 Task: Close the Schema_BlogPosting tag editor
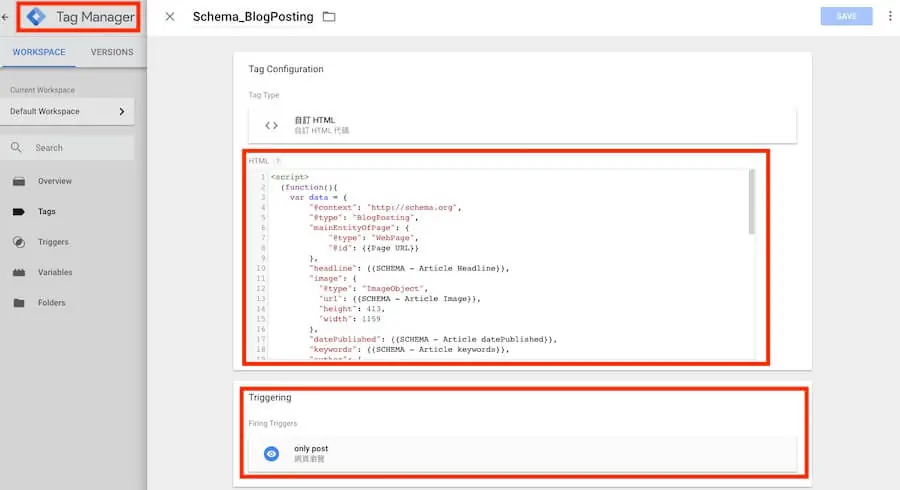(169, 17)
